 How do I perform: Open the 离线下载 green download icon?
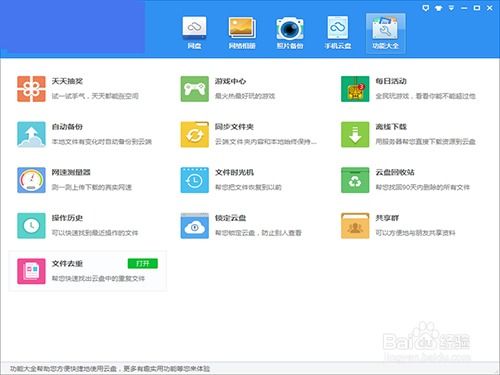click(355, 134)
